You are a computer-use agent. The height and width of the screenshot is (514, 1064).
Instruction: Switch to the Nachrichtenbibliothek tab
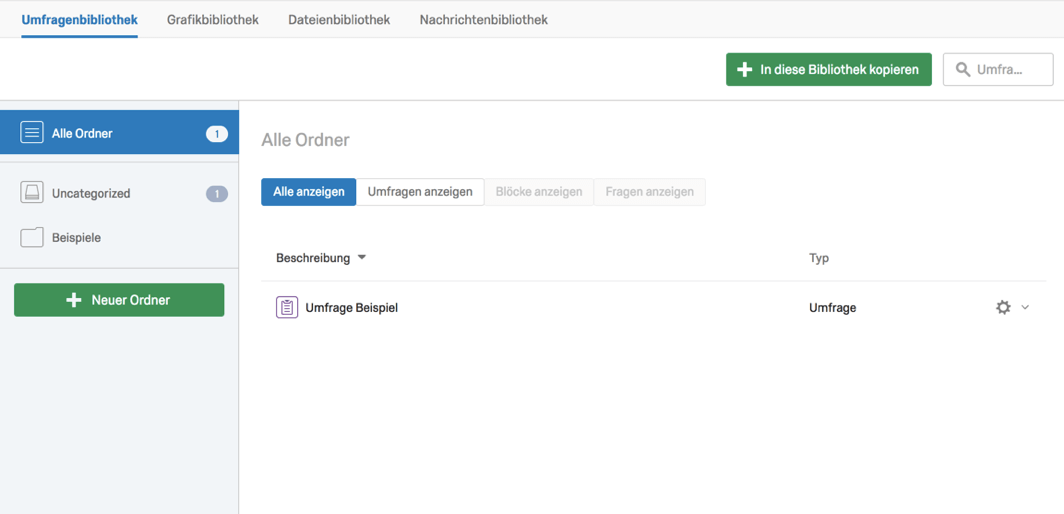coord(484,20)
